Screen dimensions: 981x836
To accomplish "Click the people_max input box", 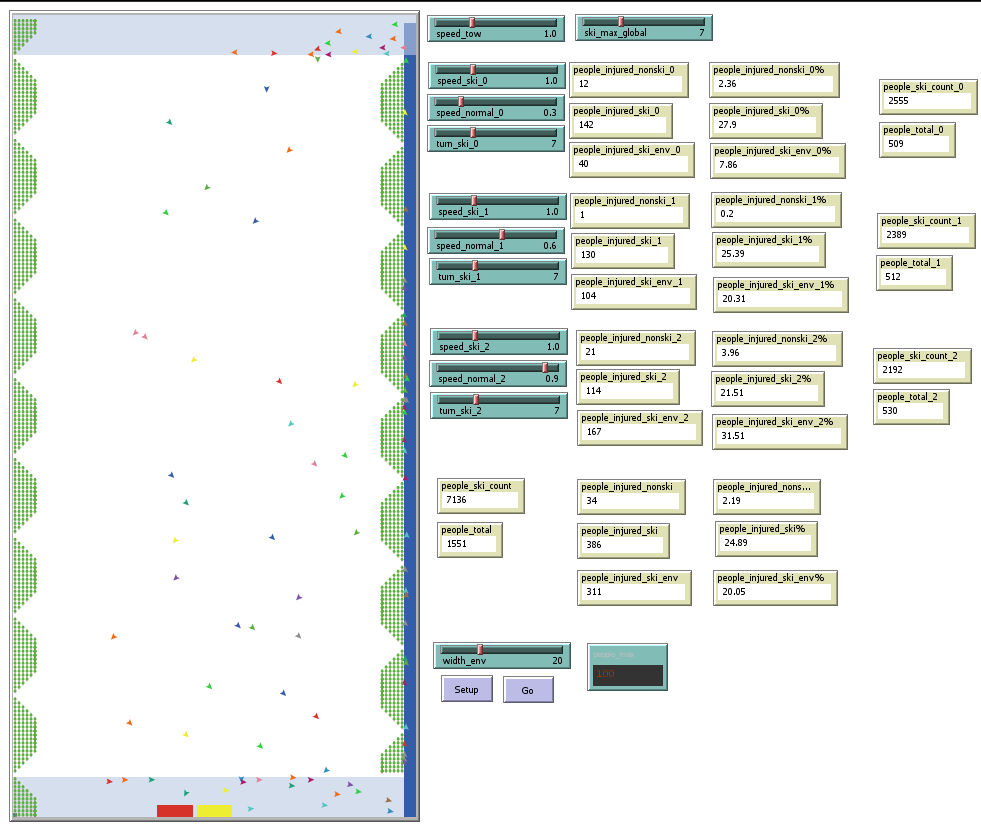I will click(x=627, y=675).
